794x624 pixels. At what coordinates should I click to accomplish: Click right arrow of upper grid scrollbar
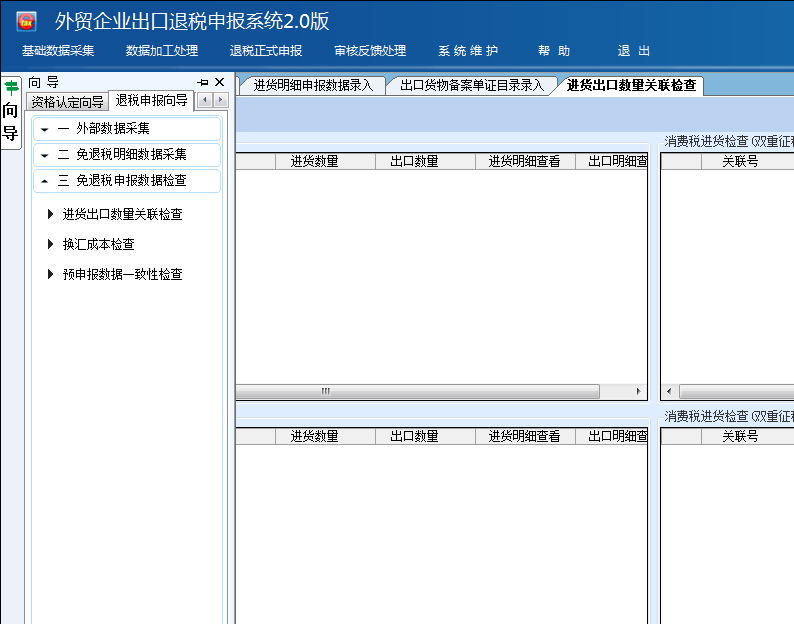[x=639, y=392]
